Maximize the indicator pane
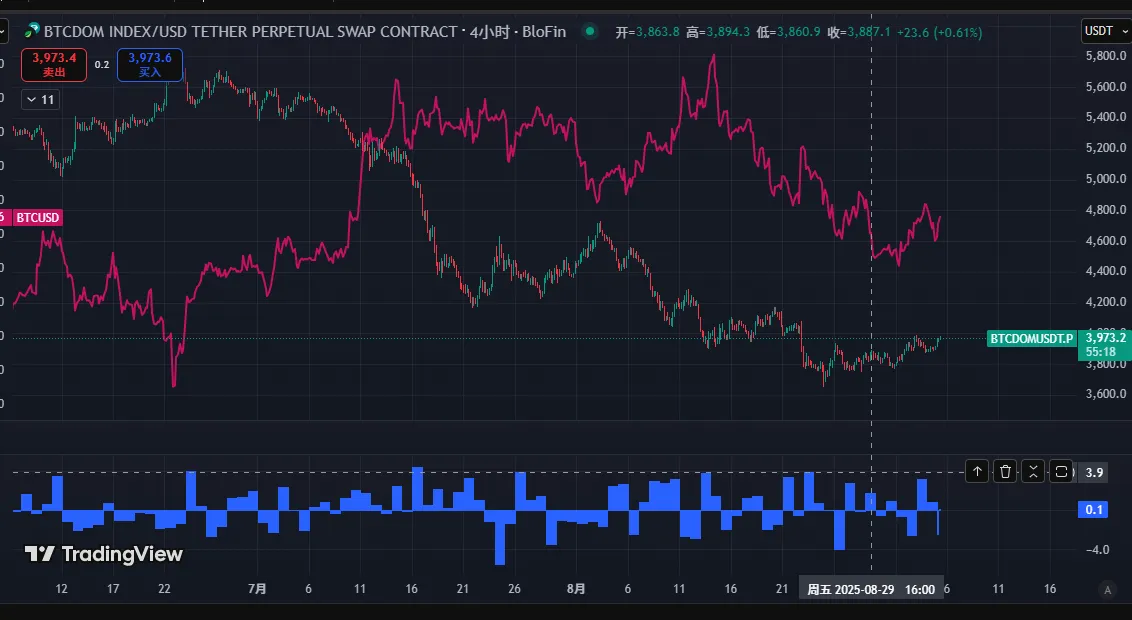 1061,471
